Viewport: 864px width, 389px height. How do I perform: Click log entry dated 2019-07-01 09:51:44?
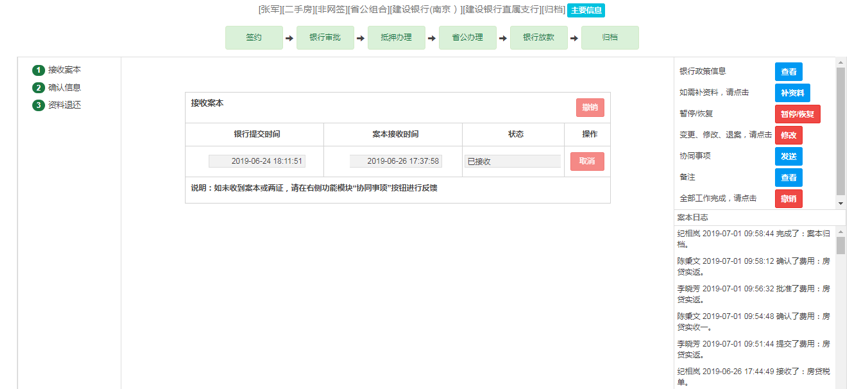pos(754,349)
